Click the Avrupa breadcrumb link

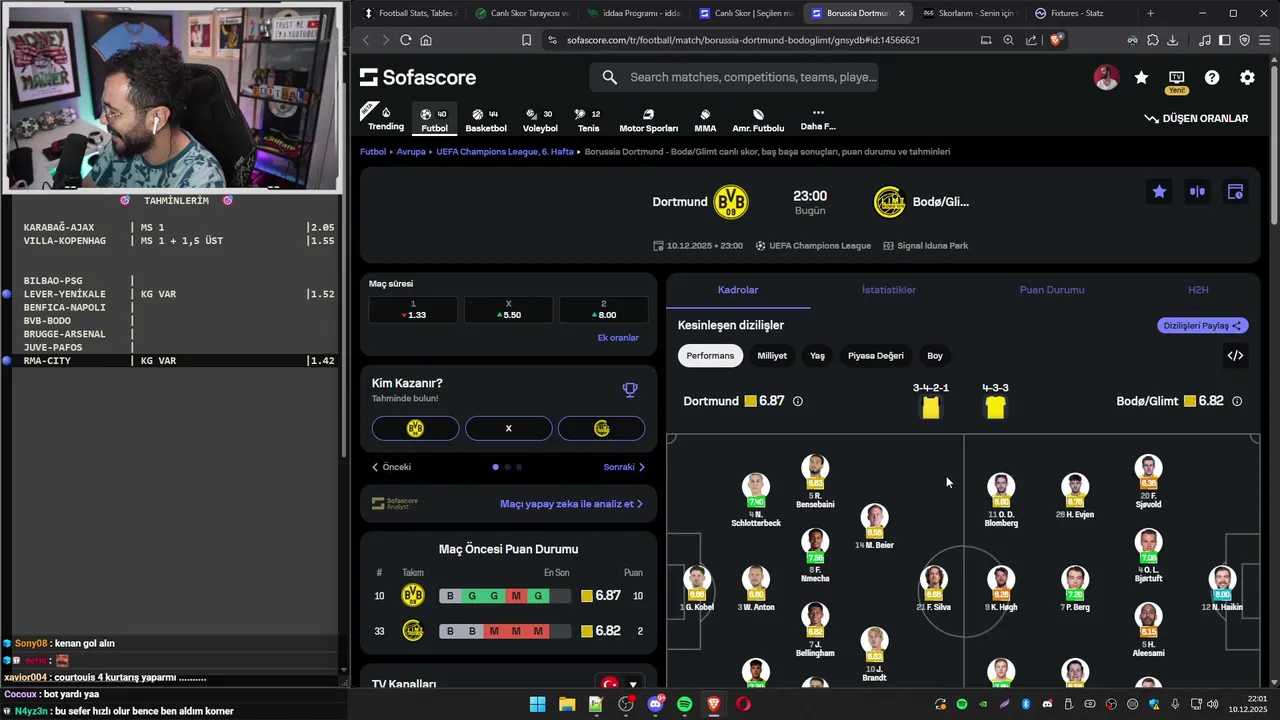[x=411, y=152]
